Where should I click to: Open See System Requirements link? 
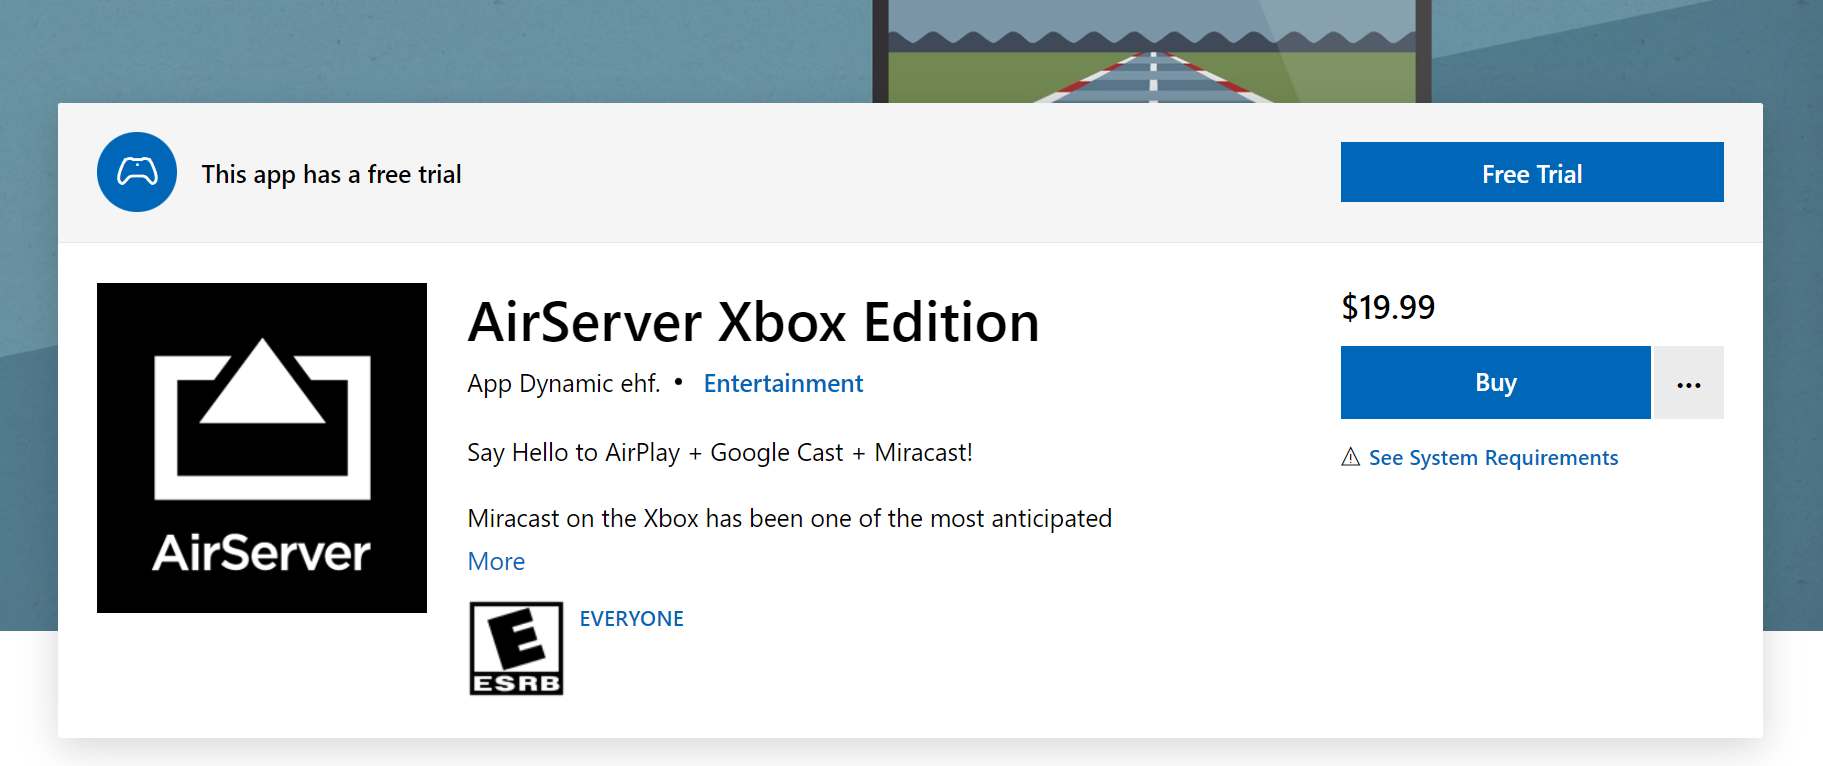click(1493, 457)
